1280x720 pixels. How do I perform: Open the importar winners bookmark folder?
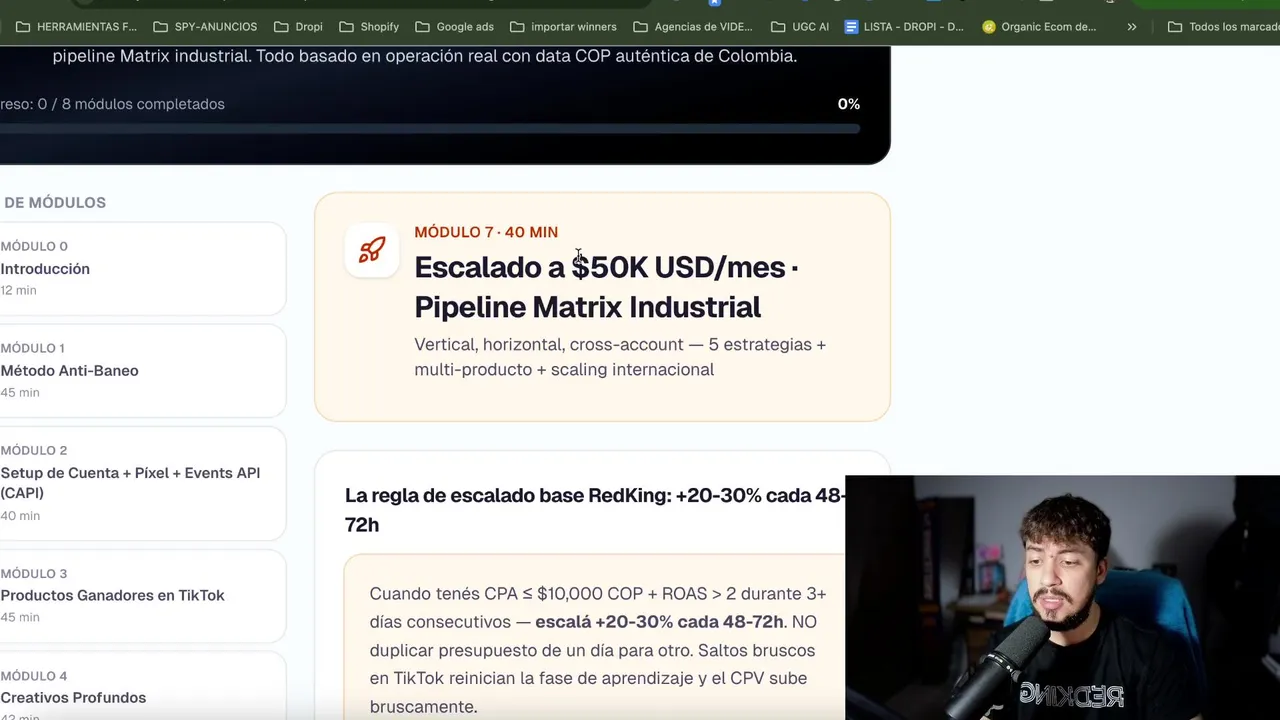pyautogui.click(x=563, y=27)
